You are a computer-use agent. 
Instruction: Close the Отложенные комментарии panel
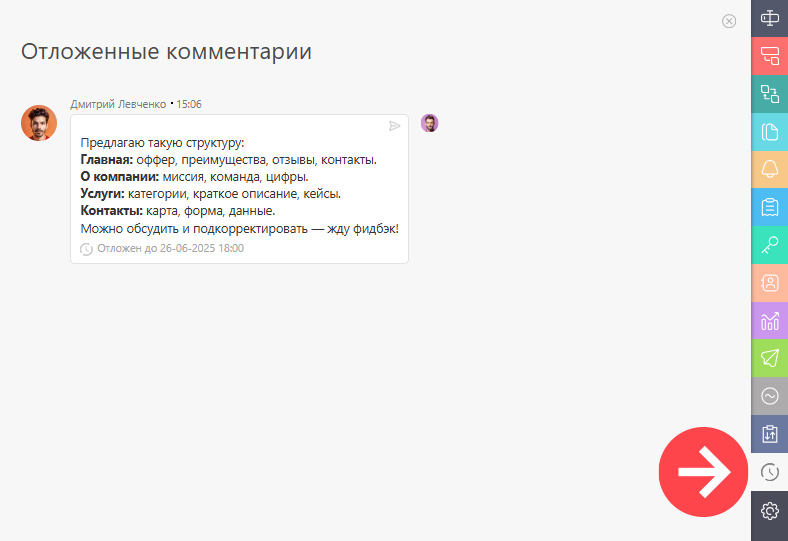coord(729,21)
